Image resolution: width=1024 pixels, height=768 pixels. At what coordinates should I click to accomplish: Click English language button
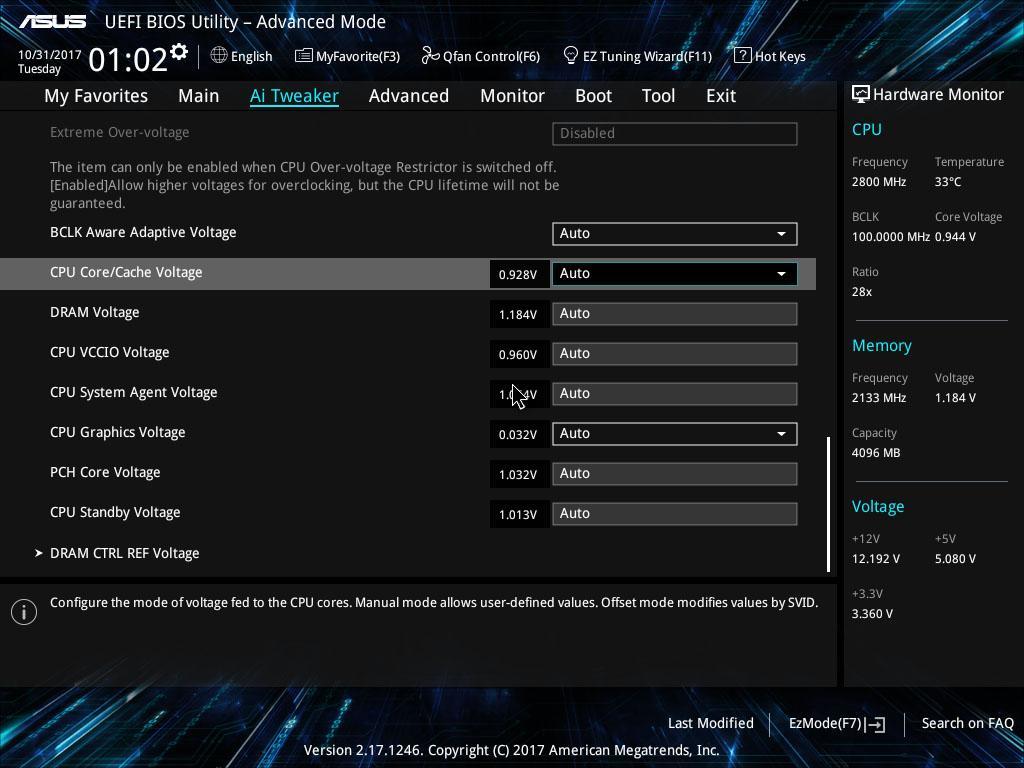[x=242, y=56]
